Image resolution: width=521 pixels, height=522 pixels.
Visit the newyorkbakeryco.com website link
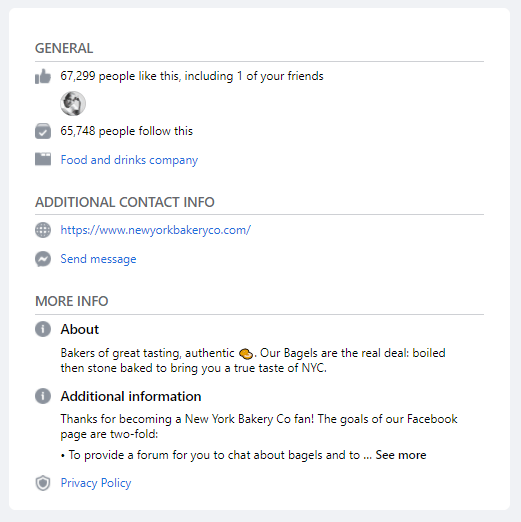(156, 230)
